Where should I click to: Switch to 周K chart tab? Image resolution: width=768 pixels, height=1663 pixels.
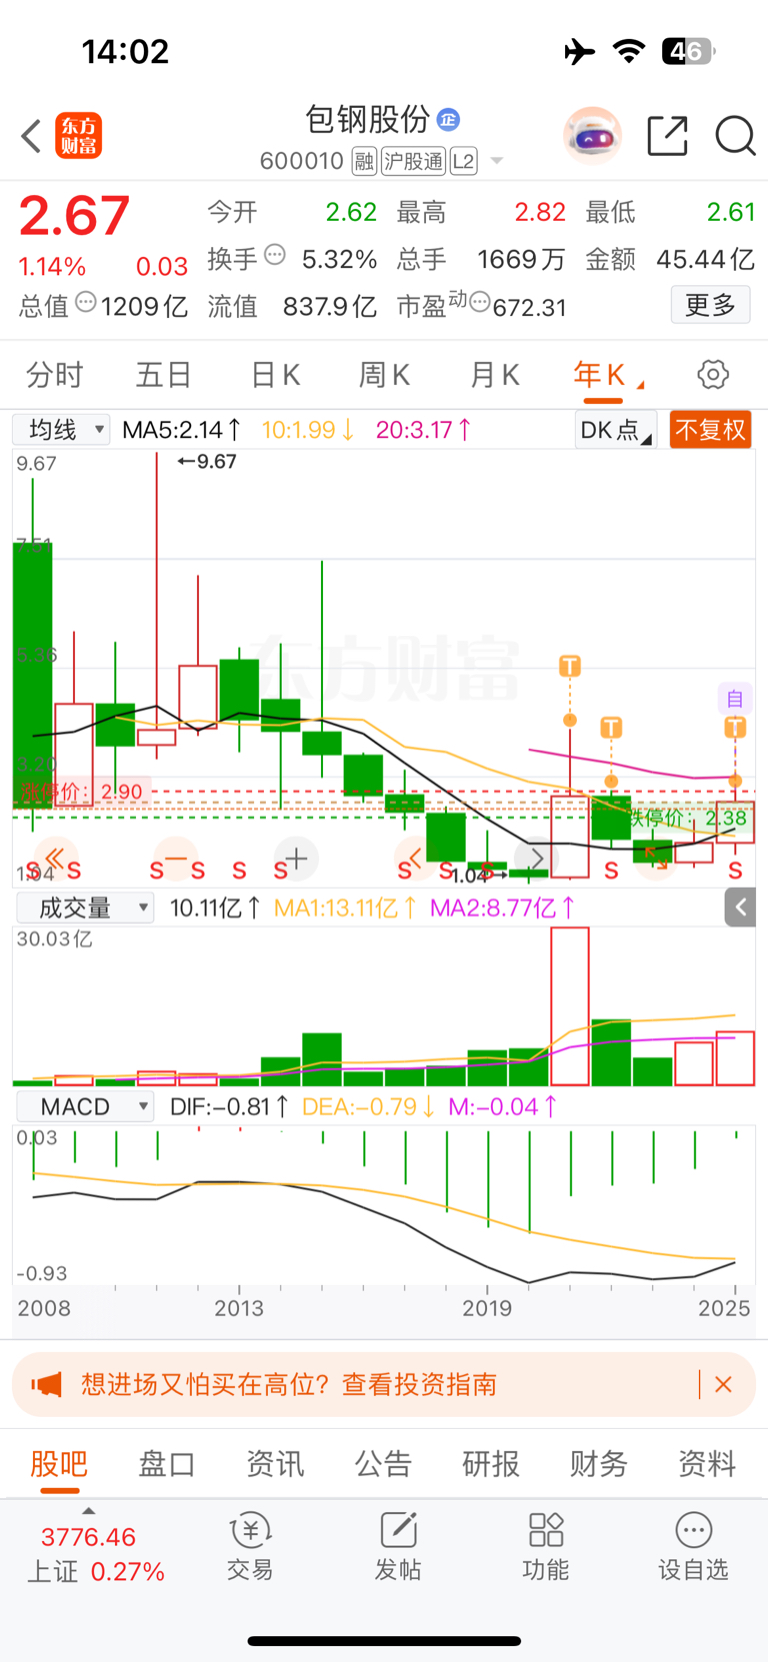pos(384,375)
